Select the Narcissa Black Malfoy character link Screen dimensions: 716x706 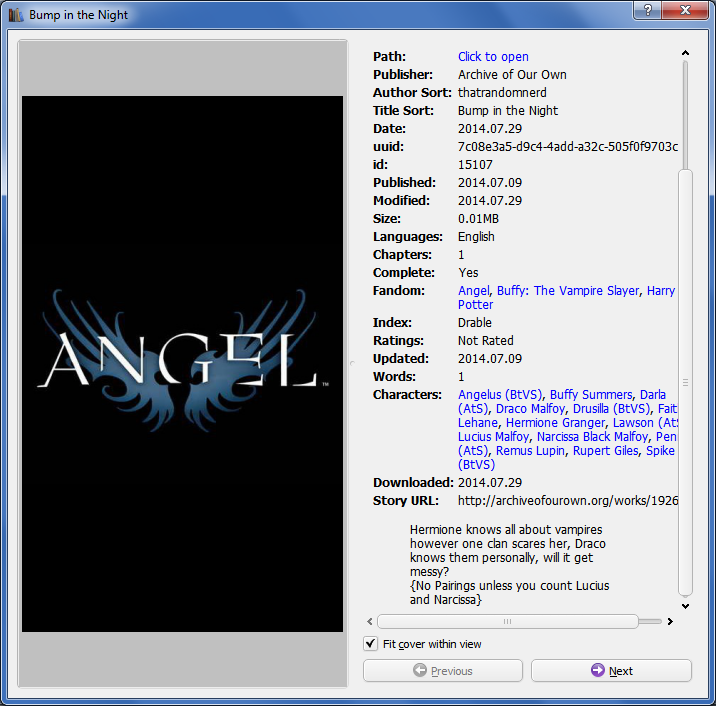(592, 437)
